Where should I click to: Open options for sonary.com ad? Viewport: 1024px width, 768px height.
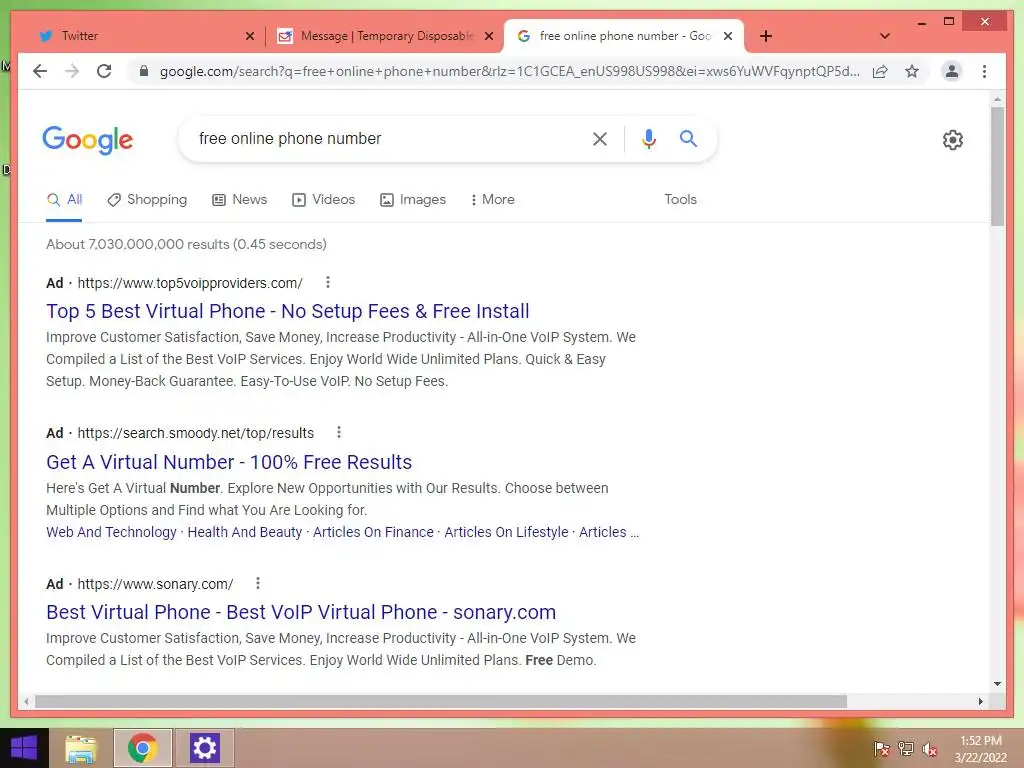click(258, 583)
